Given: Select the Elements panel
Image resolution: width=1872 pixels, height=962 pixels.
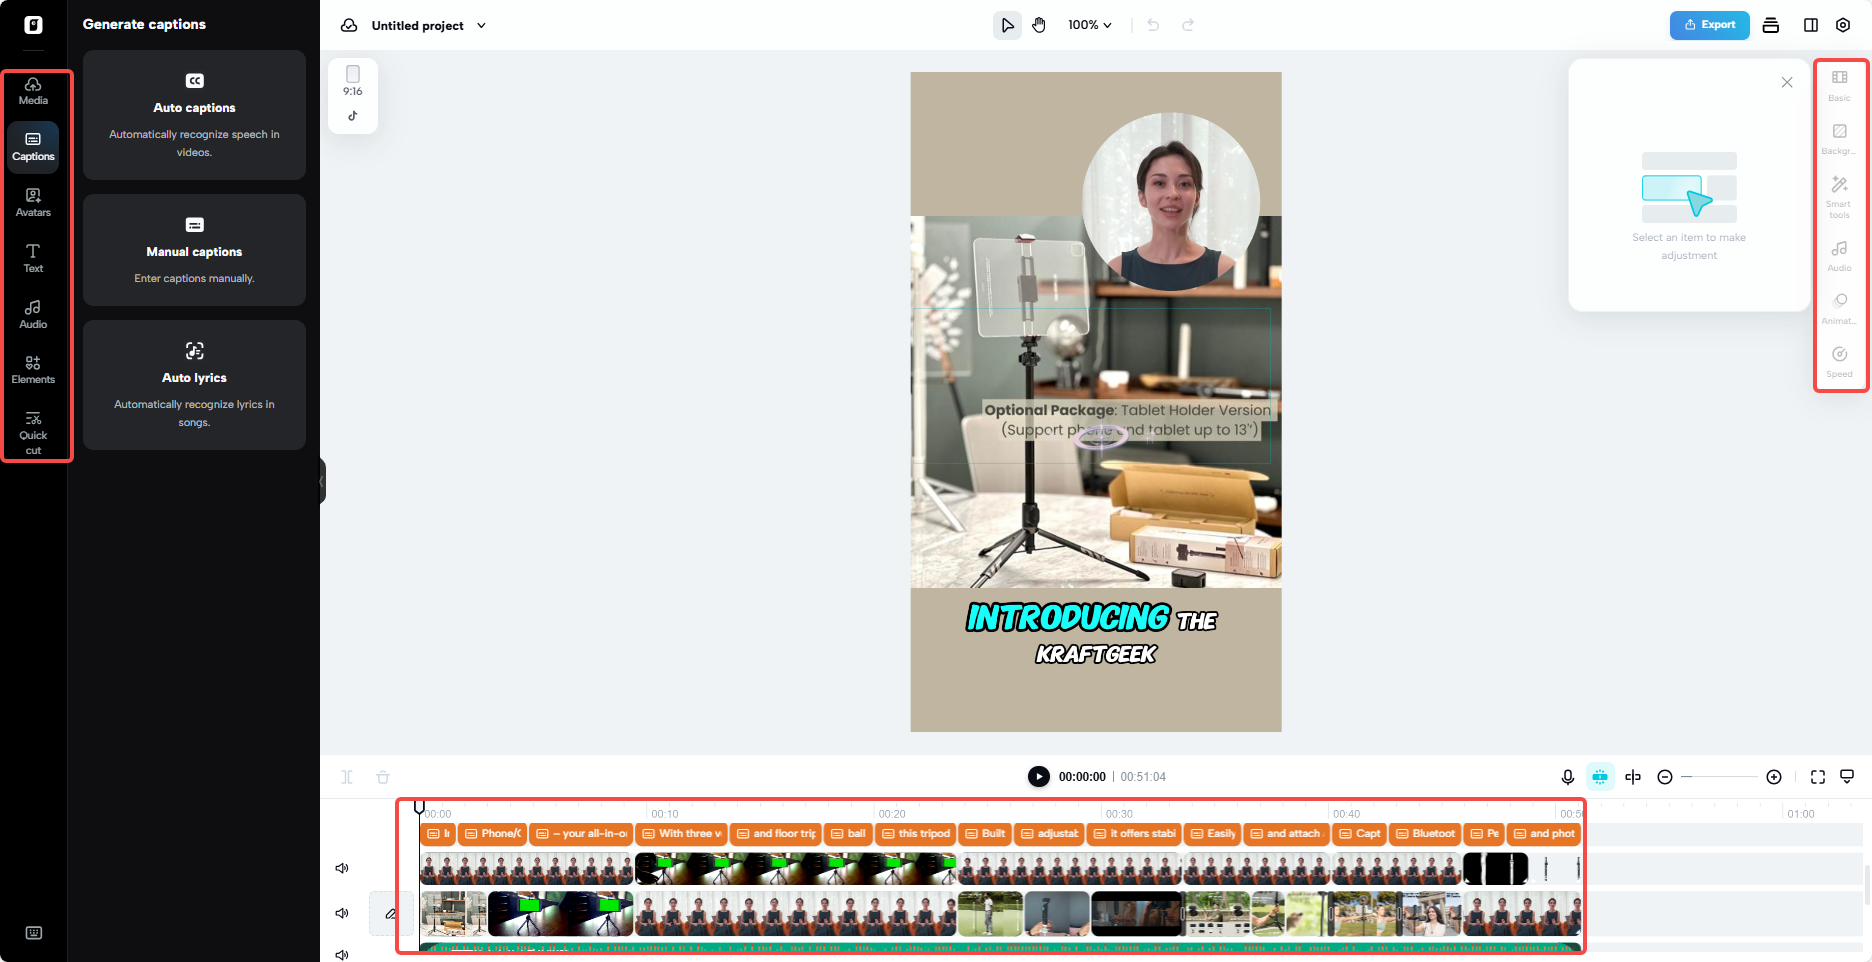Looking at the screenshot, I should click(33, 370).
